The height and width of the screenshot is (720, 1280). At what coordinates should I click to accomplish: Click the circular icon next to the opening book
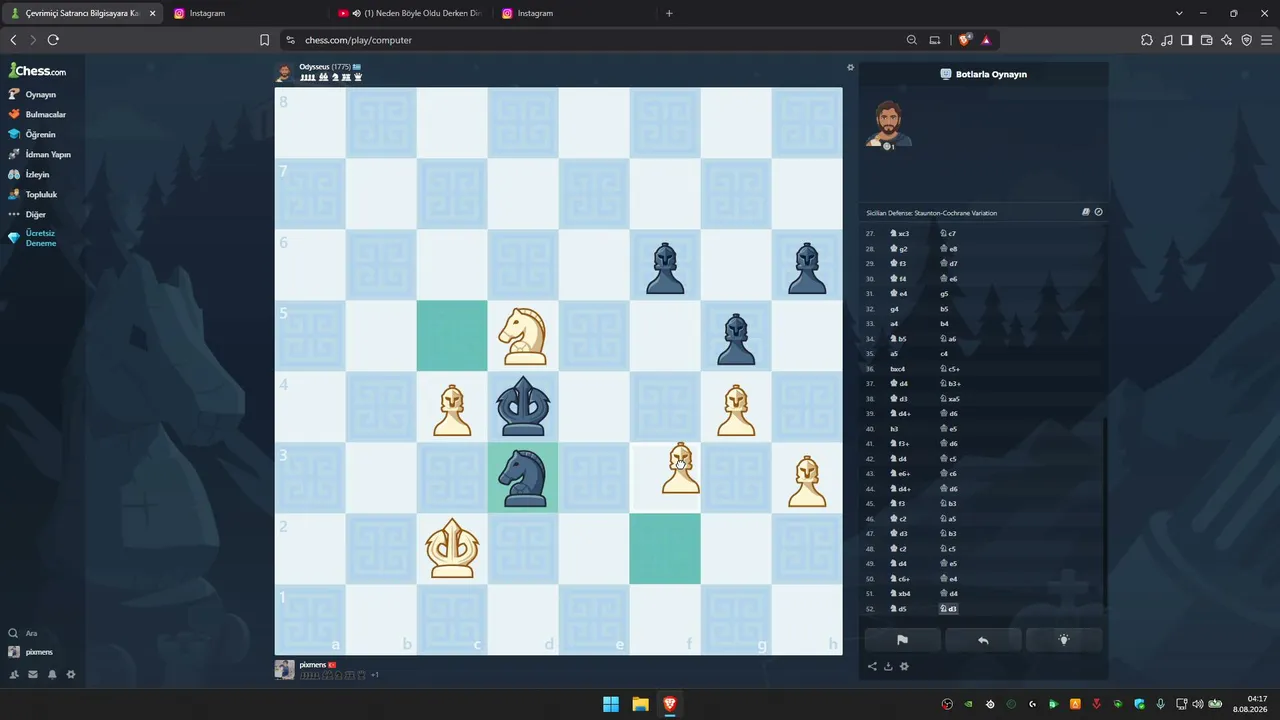1099,212
